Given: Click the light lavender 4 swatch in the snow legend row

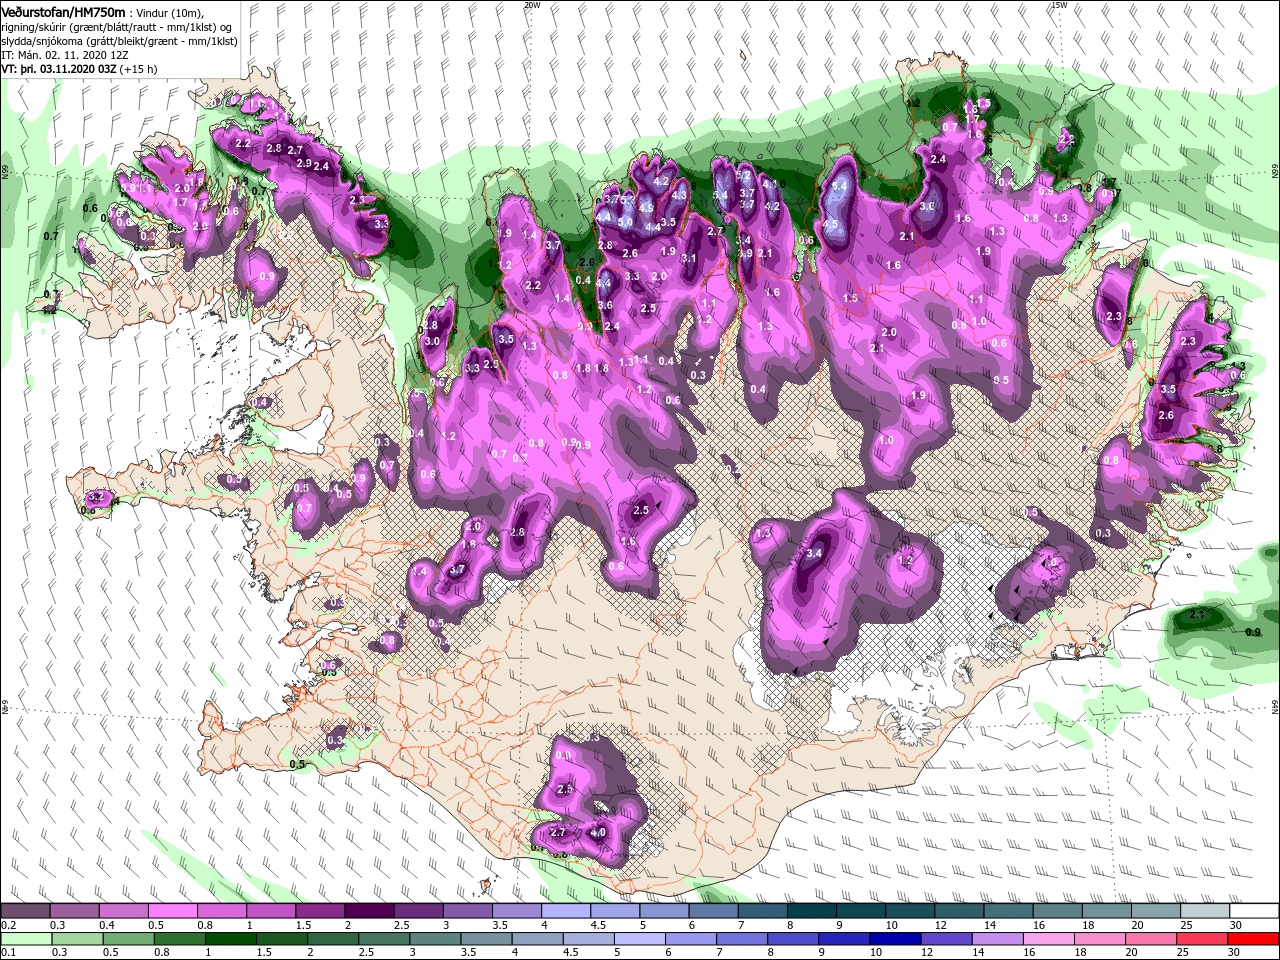Looking at the screenshot, I should point(566,911).
